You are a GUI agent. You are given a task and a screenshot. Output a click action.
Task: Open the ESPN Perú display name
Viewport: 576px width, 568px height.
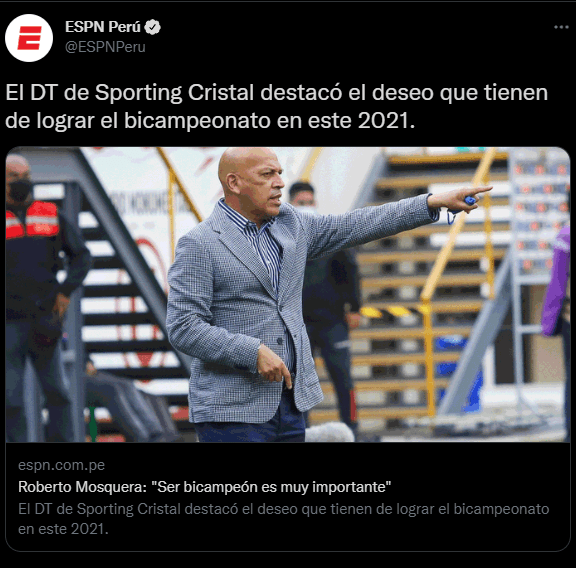(103, 27)
